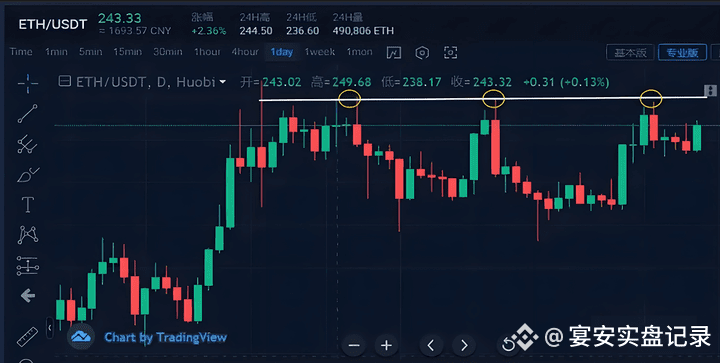Click the 243.33 last price
The image size is (720, 363).
[119, 18]
